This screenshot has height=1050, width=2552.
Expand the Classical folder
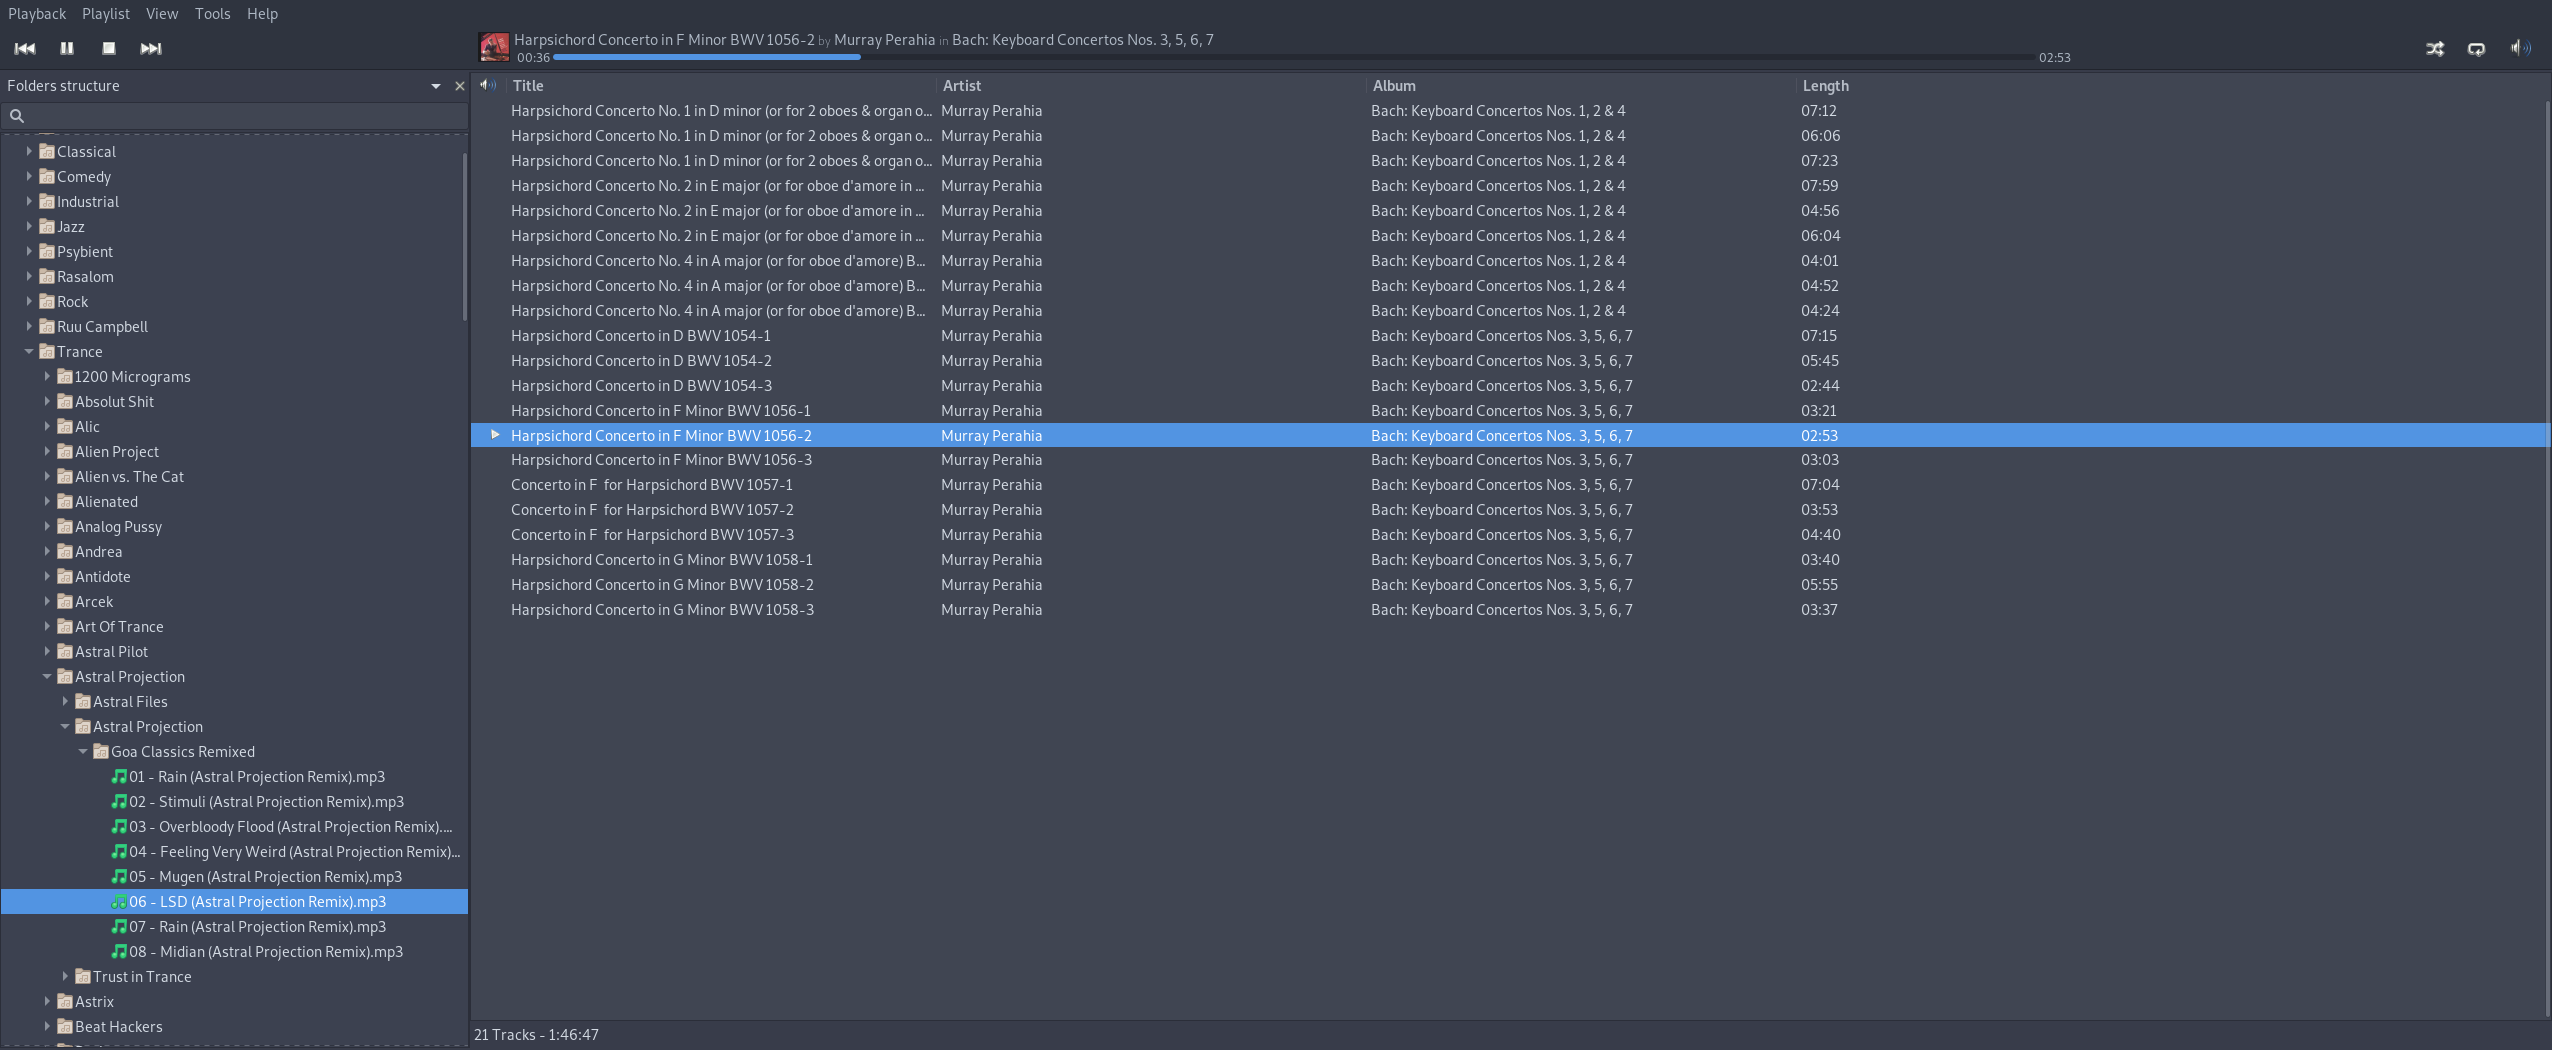tap(29, 151)
